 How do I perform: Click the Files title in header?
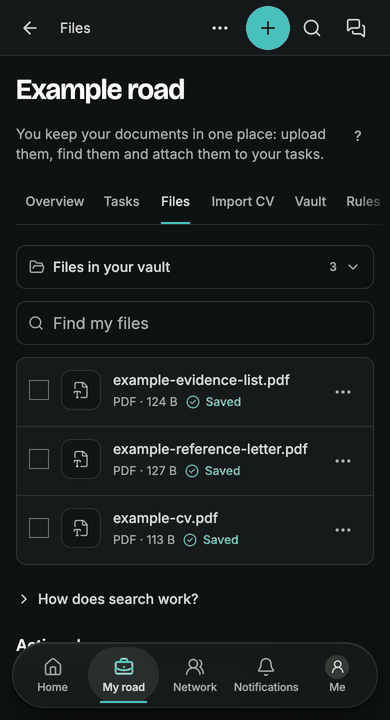[x=75, y=28]
